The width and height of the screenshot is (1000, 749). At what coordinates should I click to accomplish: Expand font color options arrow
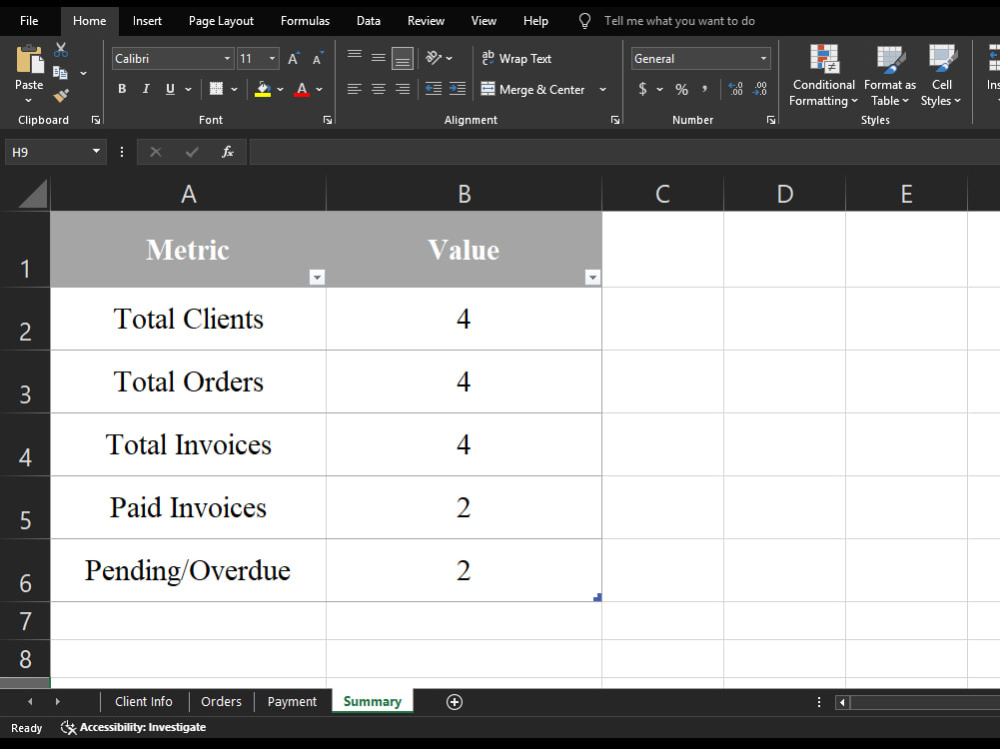320,89
